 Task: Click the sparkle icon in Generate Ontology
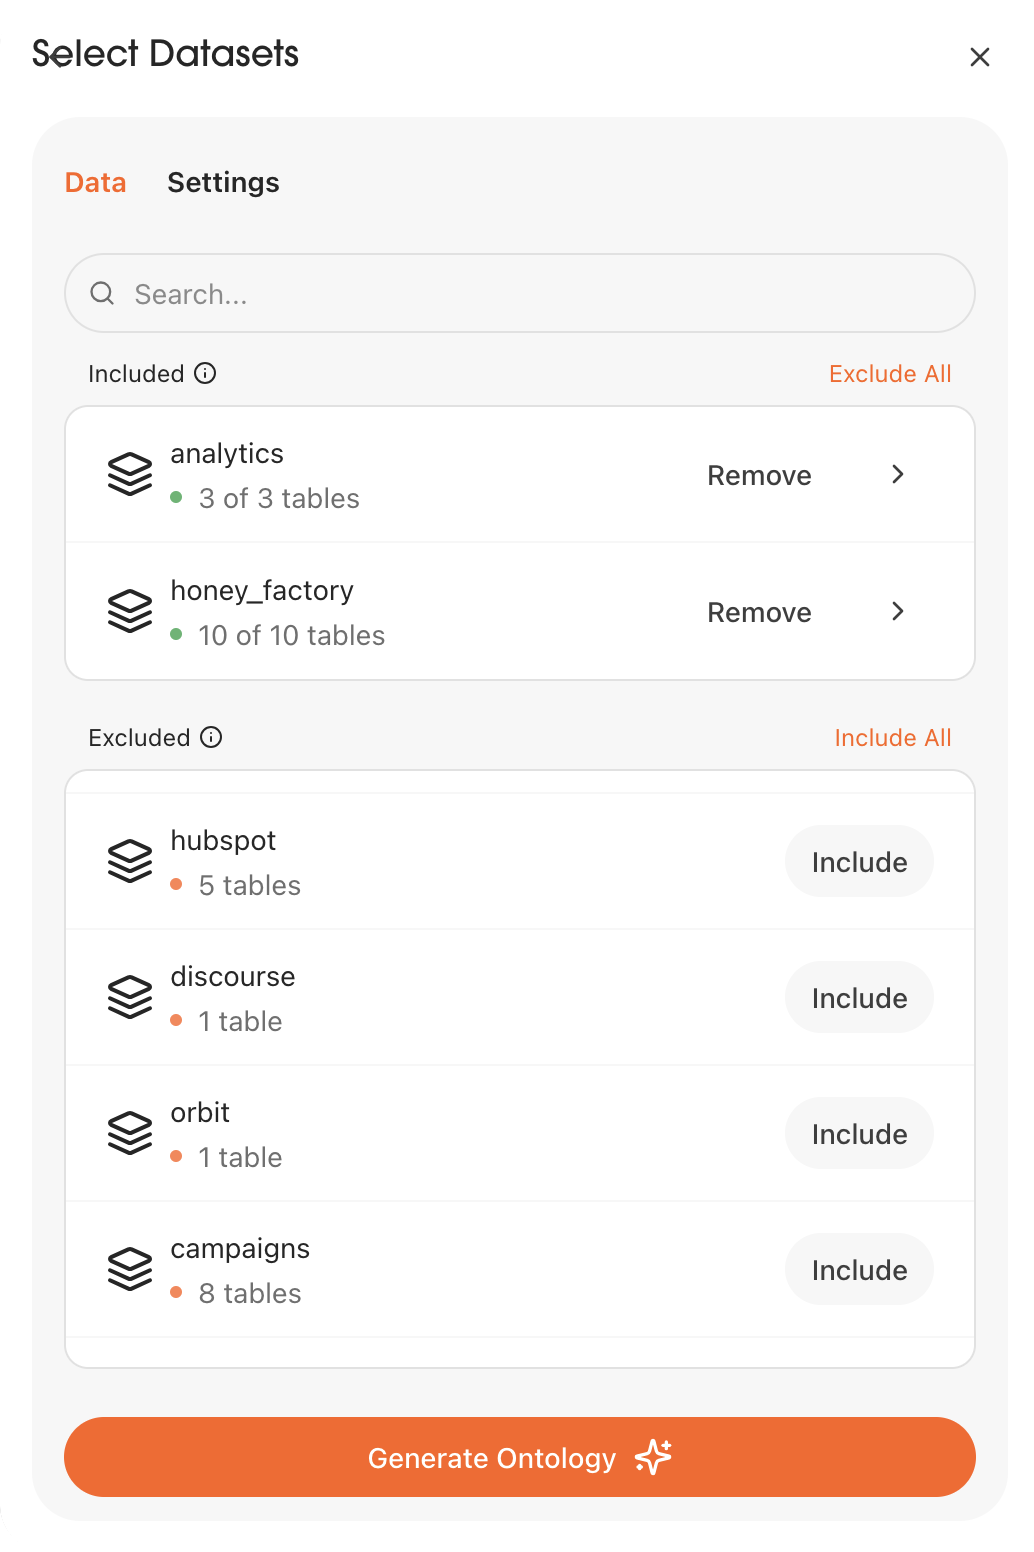tap(653, 1457)
